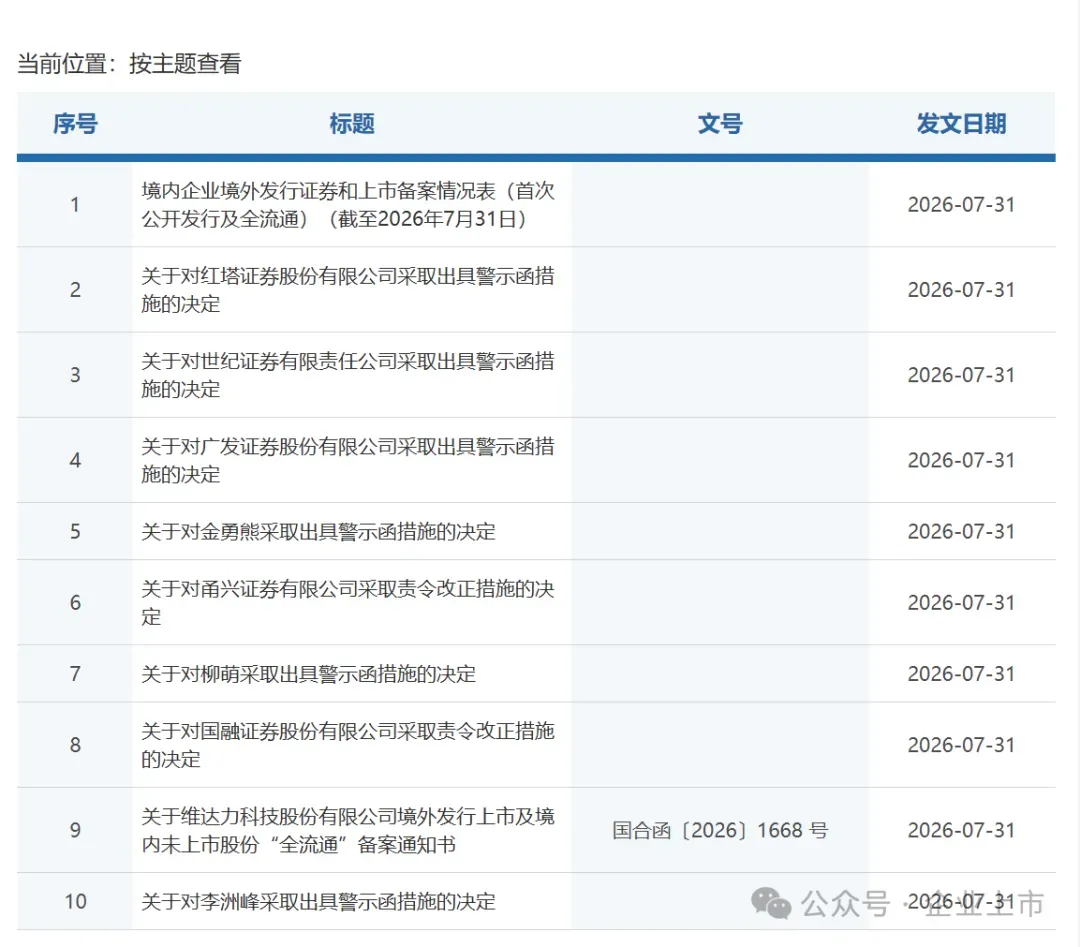Click the date in row 5
This screenshot has height=947, width=1080.
pyautogui.click(x=962, y=532)
